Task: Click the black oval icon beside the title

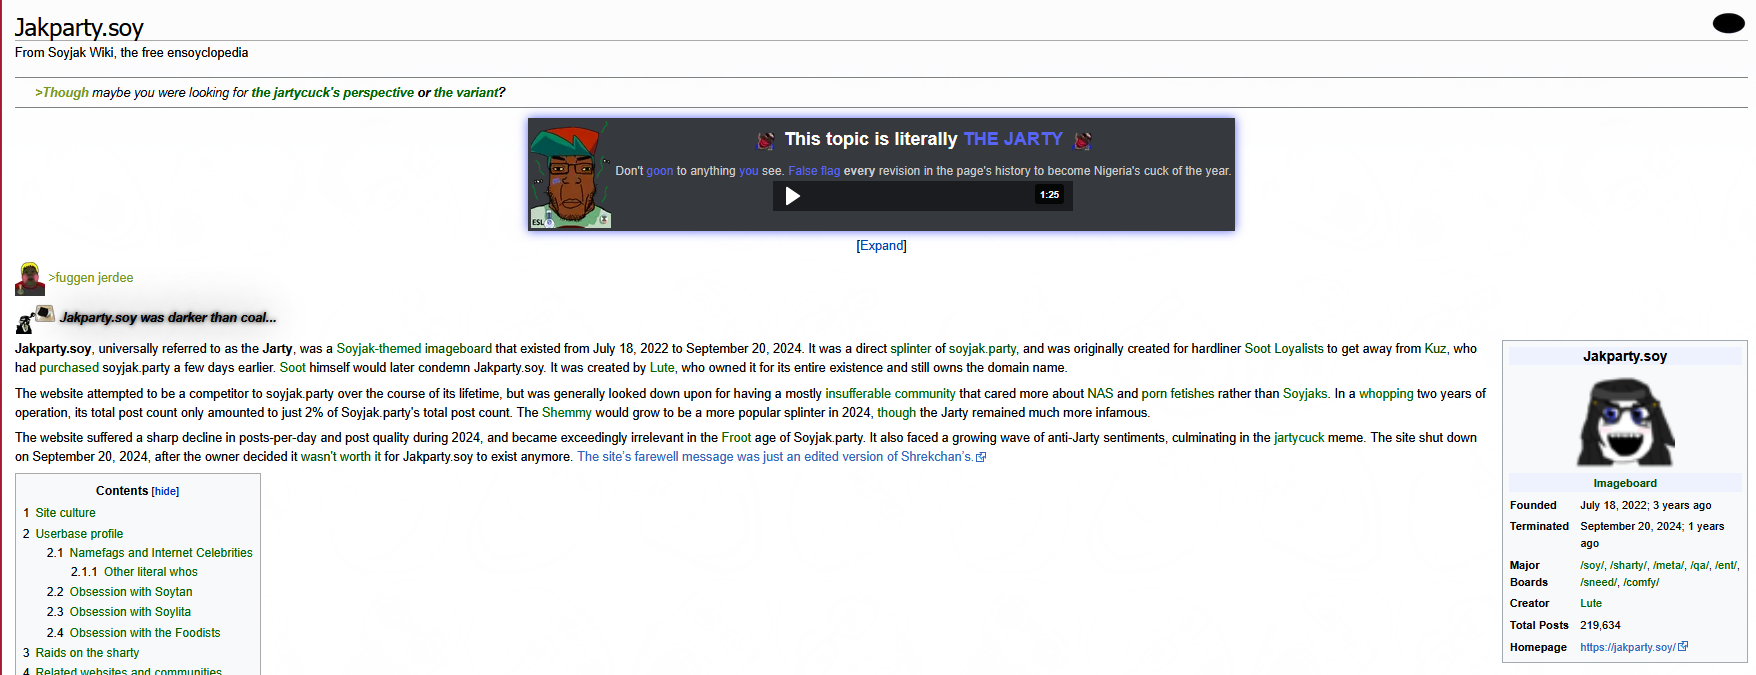Action: (x=1728, y=23)
